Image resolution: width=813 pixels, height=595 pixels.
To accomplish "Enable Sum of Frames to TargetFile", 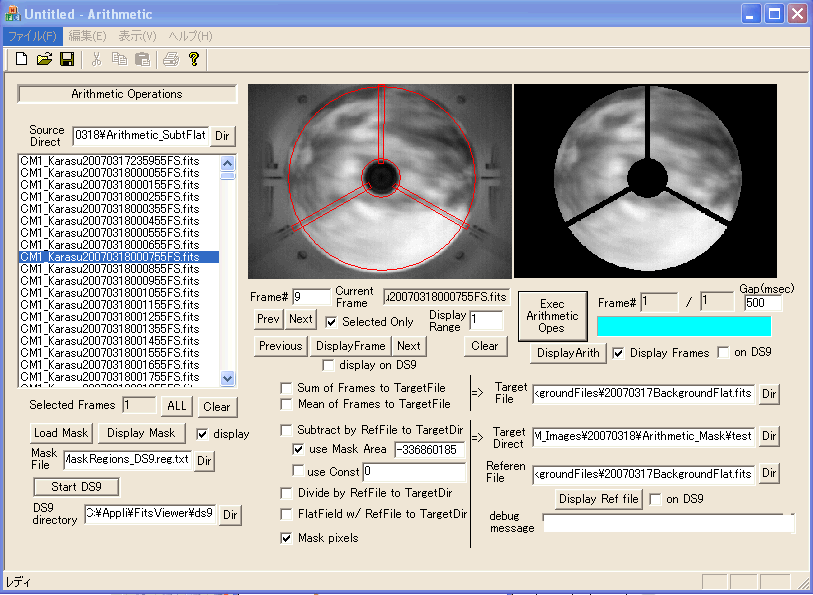I will (287, 388).
